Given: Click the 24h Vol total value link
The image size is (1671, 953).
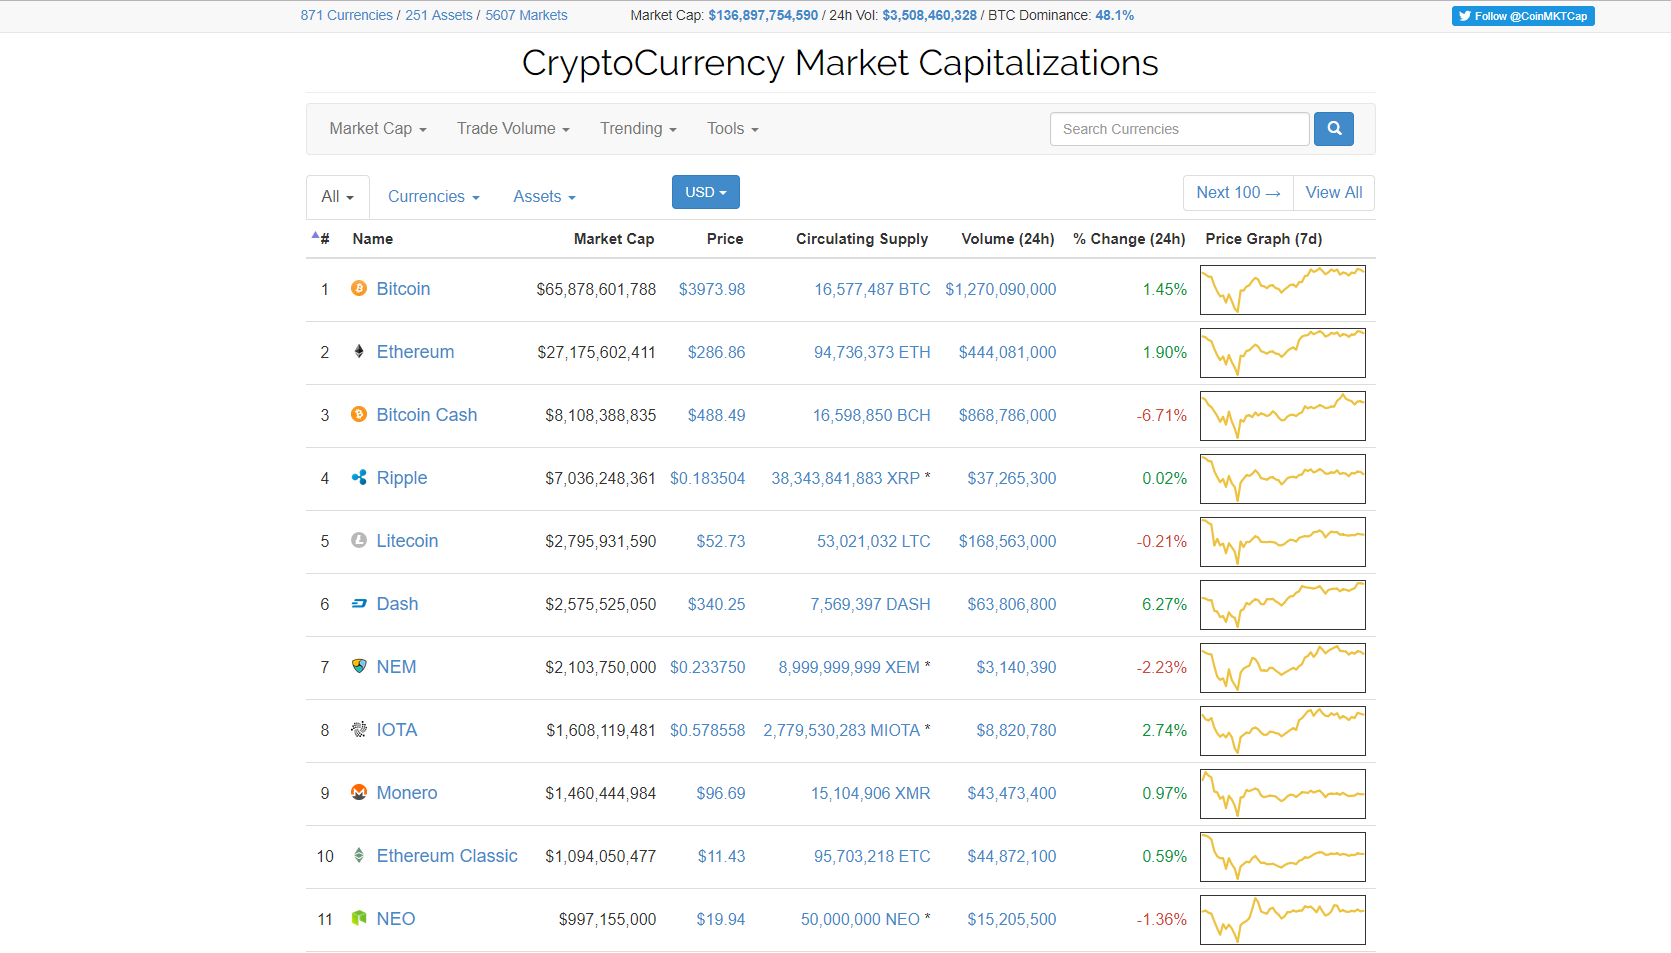Looking at the screenshot, I should click(929, 15).
